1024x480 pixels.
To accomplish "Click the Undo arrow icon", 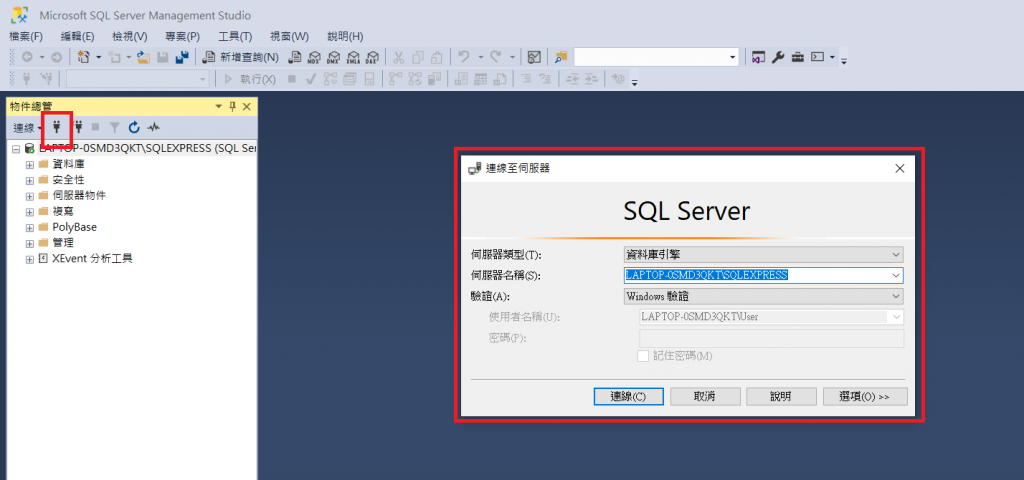I will (464, 57).
